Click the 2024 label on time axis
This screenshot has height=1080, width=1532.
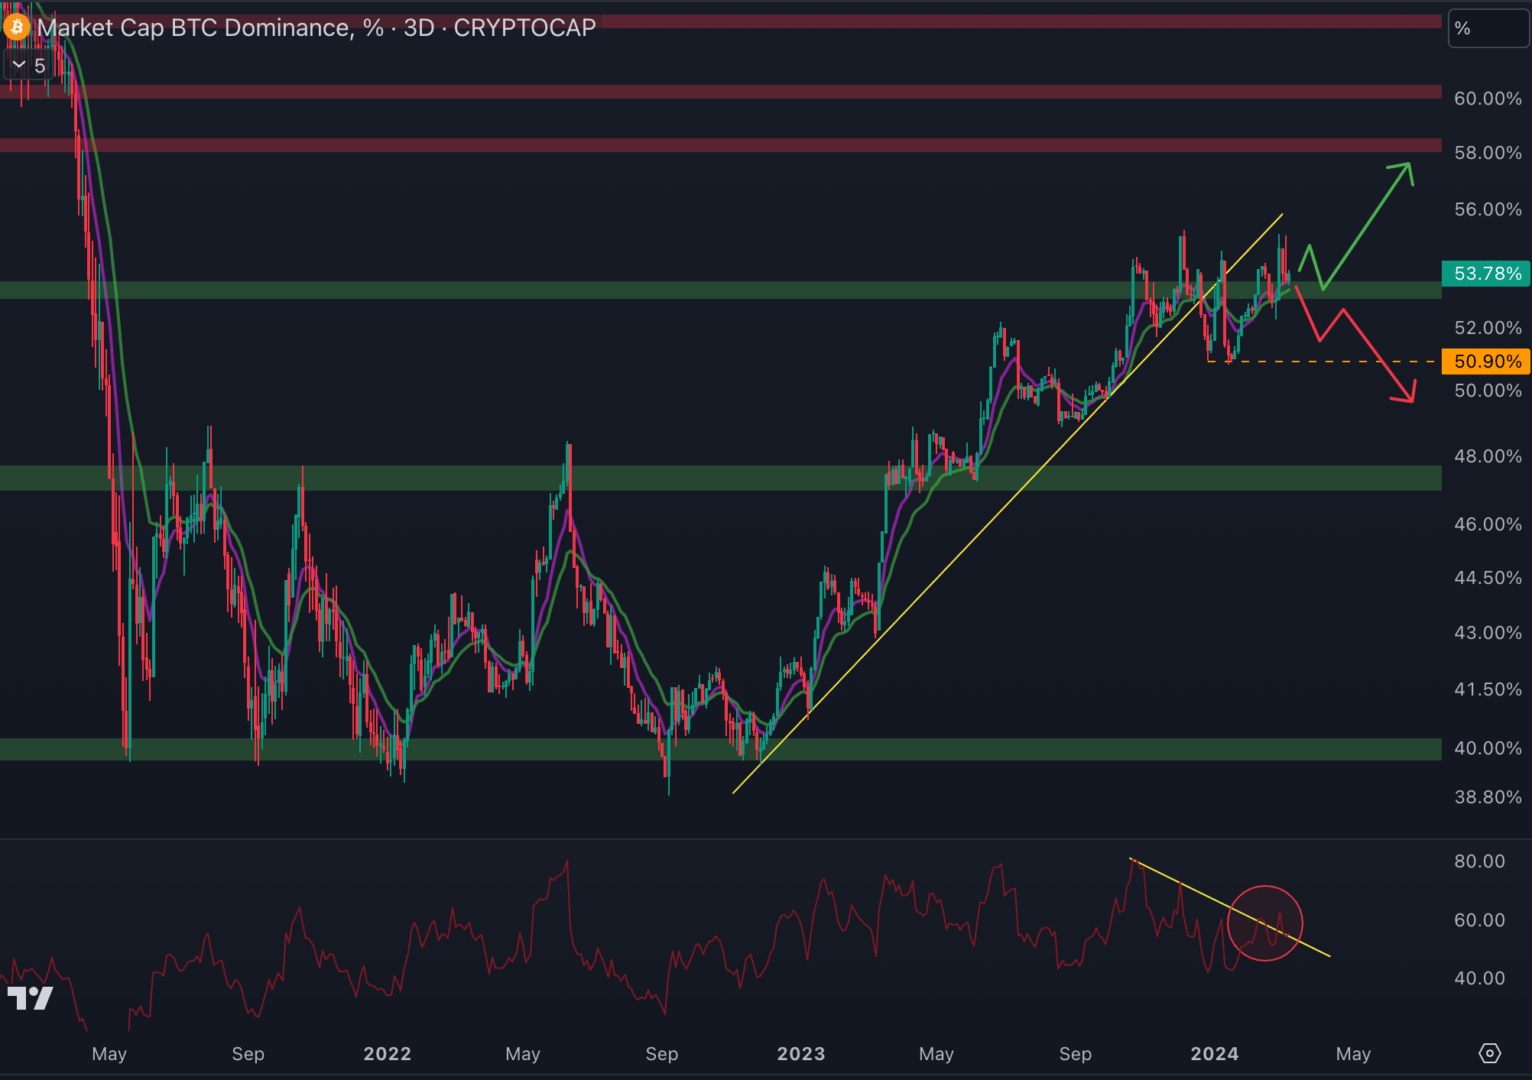(1214, 1053)
